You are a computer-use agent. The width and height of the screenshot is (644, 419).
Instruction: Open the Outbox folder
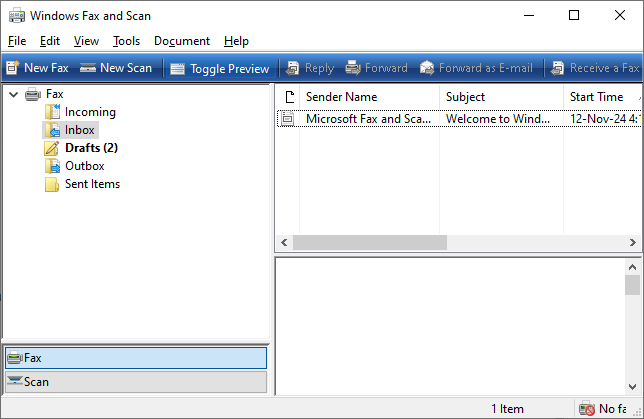(85, 166)
